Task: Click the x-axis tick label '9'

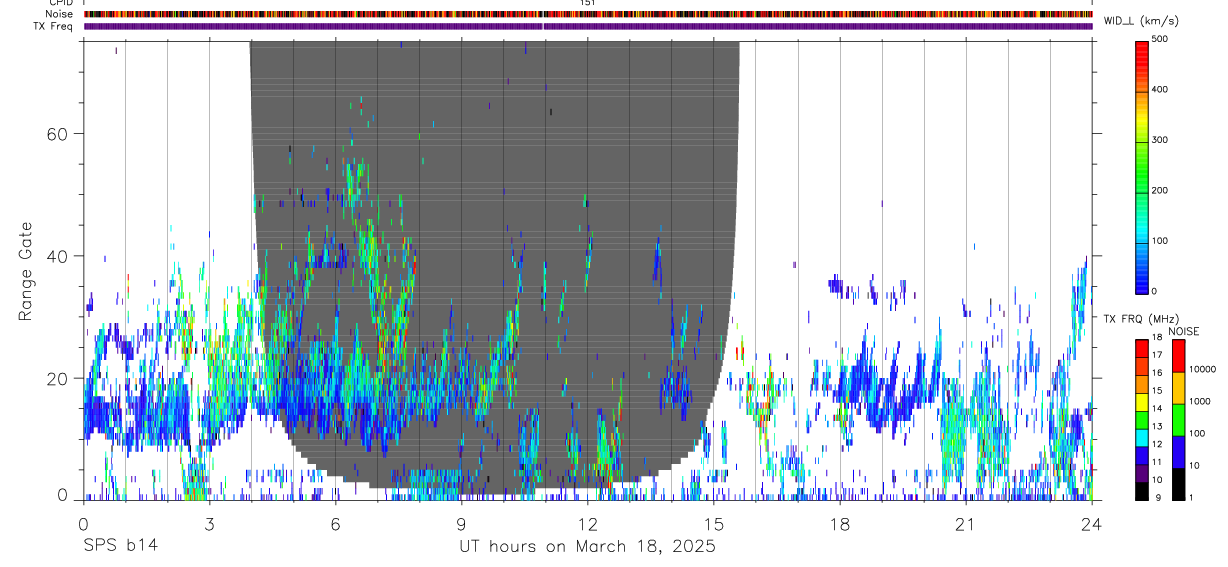Action: tap(461, 523)
